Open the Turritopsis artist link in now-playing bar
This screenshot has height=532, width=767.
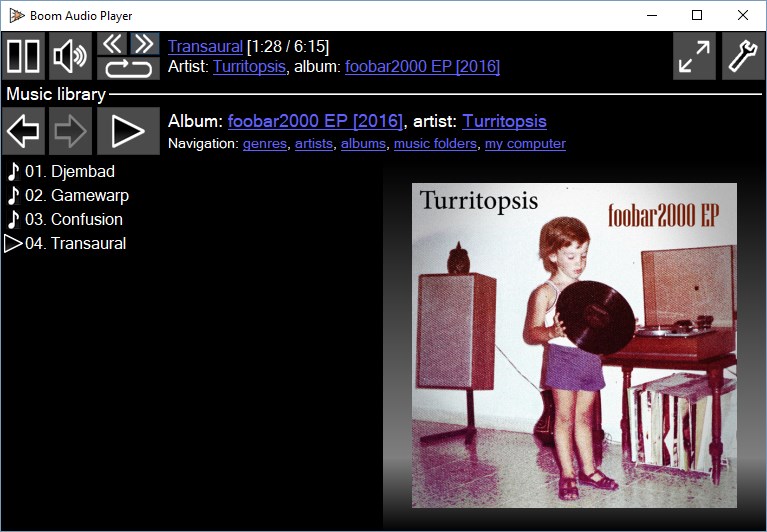pos(249,66)
